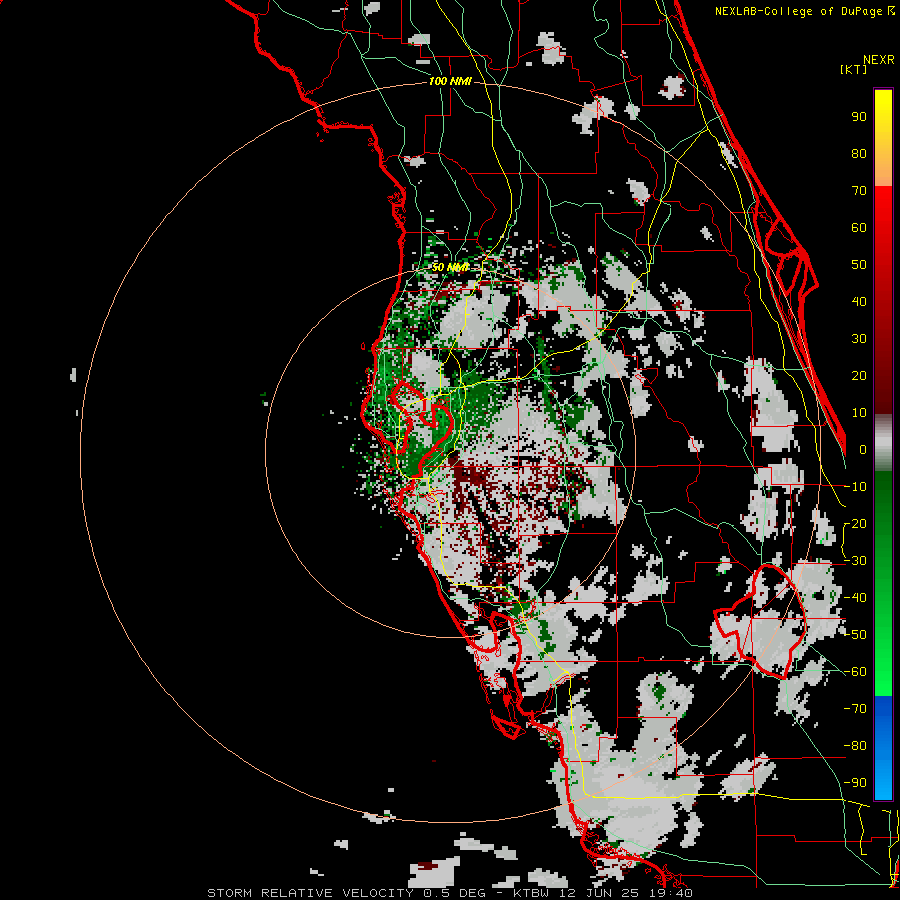Click the Storm Relative Velocity KTBW caption
900x900 pixels.
[450, 893]
